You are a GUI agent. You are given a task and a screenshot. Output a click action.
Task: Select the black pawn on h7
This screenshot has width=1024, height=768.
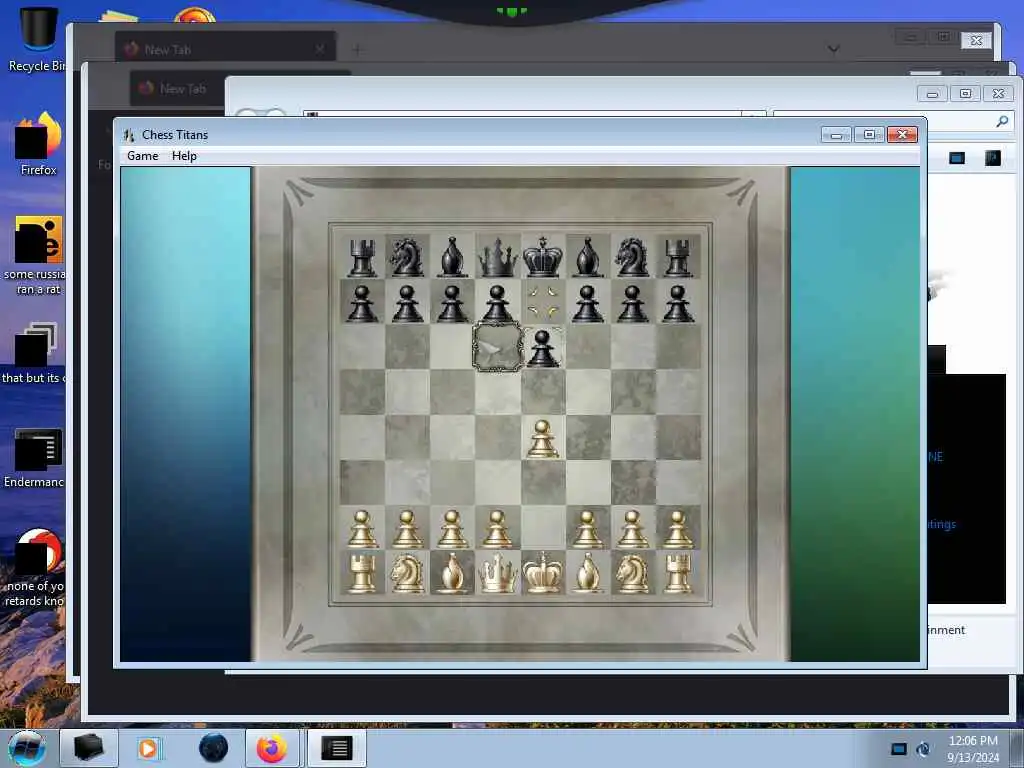click(678, 304)
